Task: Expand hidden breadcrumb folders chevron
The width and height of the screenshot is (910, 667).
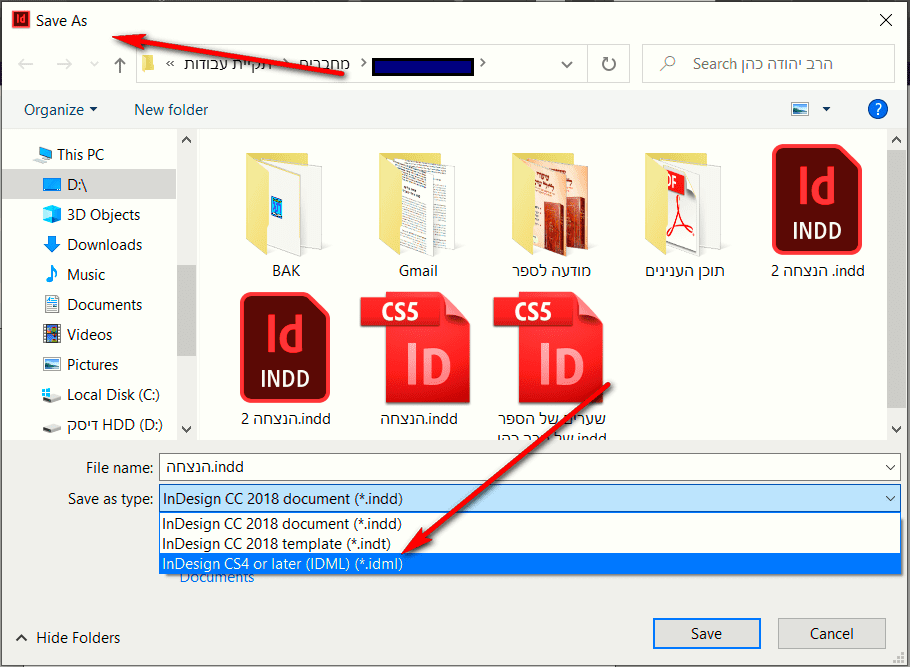Action: tap(169, 63)
